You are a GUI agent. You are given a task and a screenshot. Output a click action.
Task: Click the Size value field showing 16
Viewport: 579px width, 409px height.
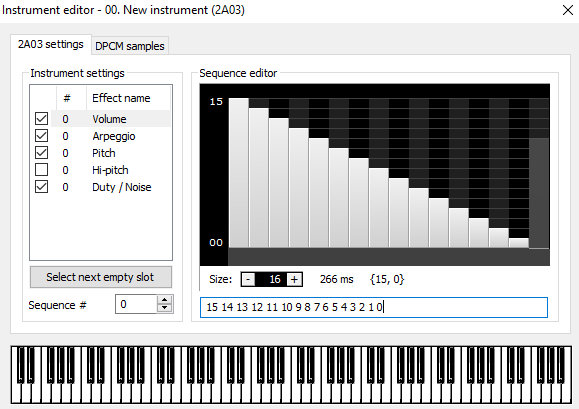[x=271, y=279]
